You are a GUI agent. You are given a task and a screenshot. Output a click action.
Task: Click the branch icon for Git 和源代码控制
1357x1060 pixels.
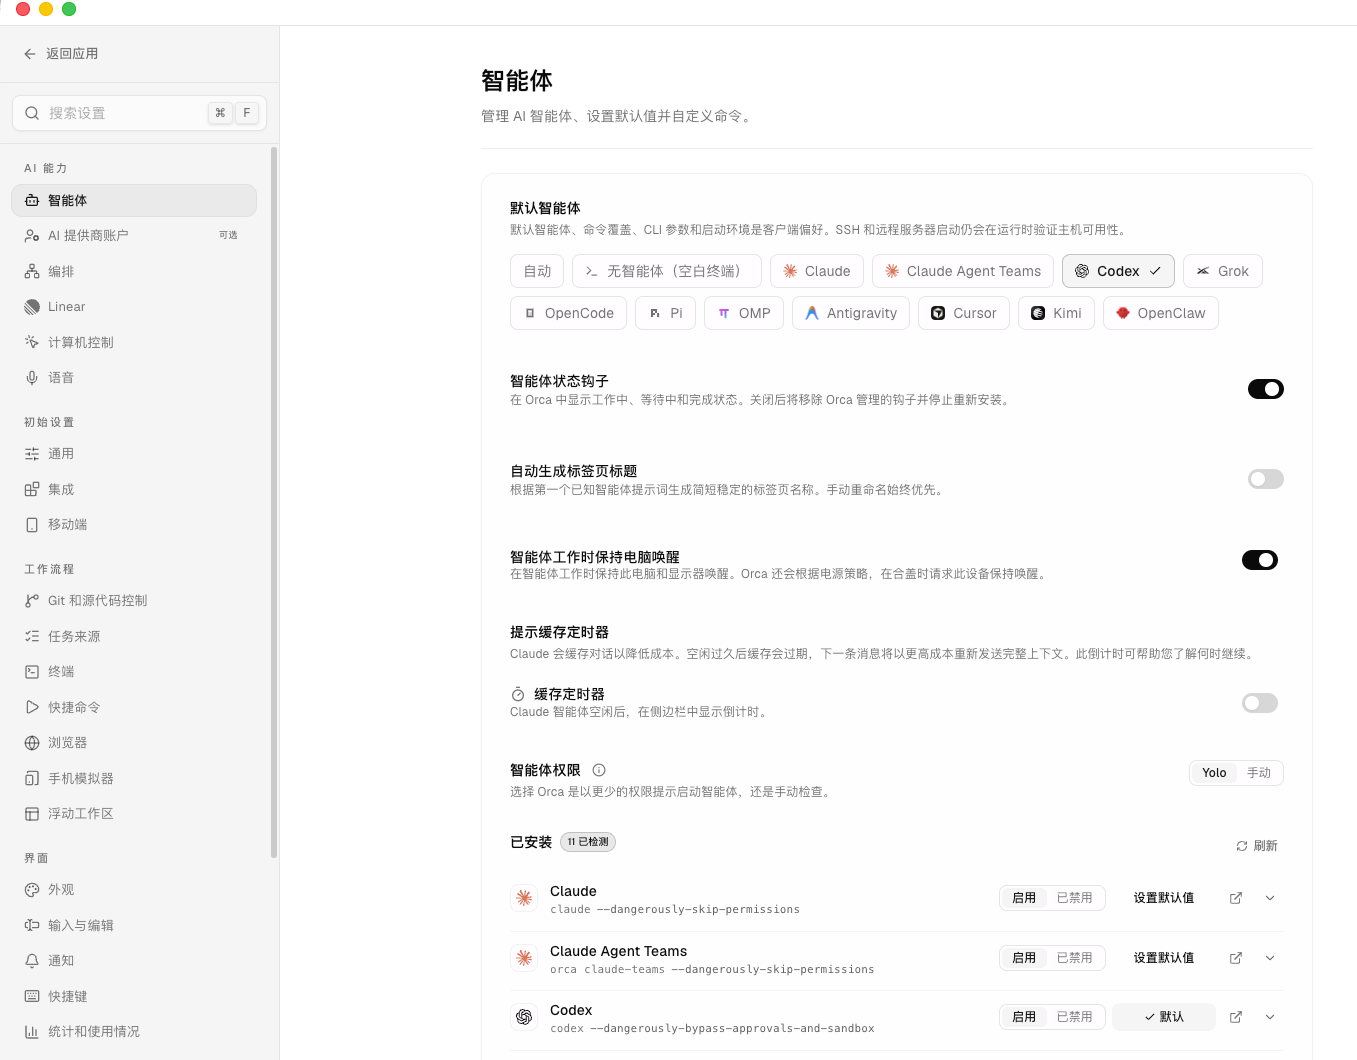click(x=32, y=601)
